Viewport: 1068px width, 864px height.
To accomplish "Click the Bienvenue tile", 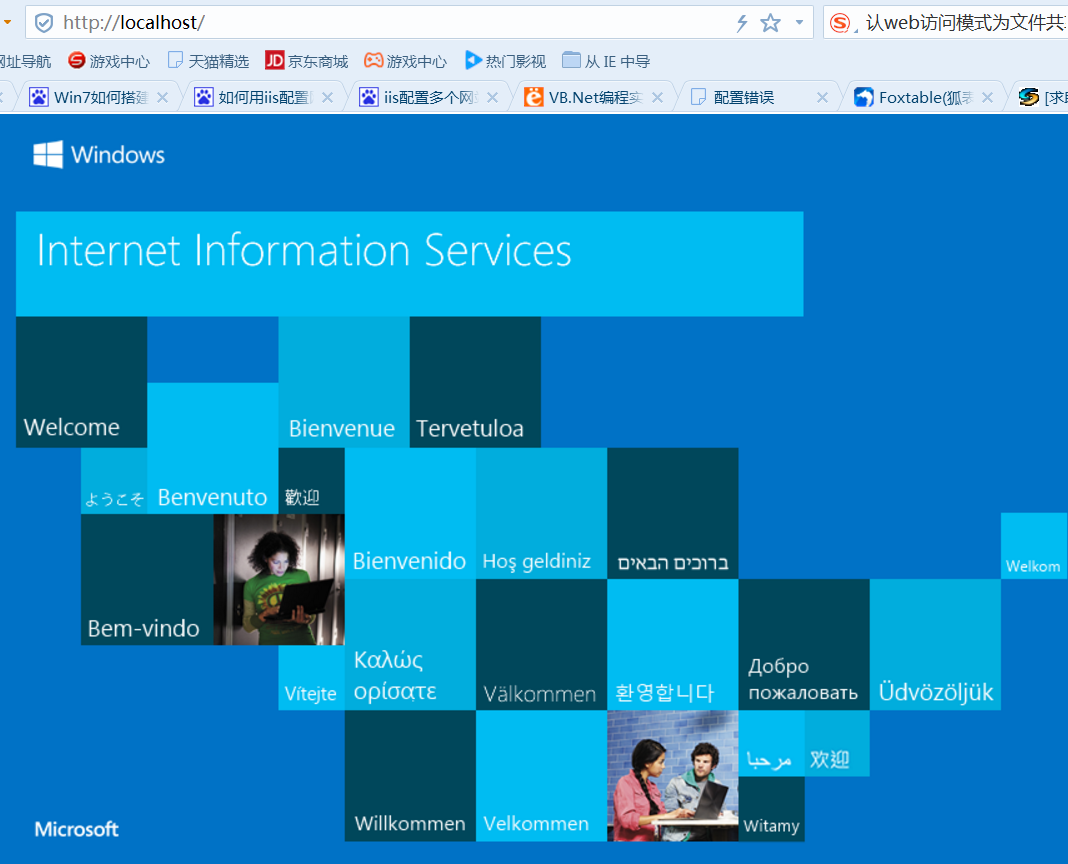I will [344, 382].
